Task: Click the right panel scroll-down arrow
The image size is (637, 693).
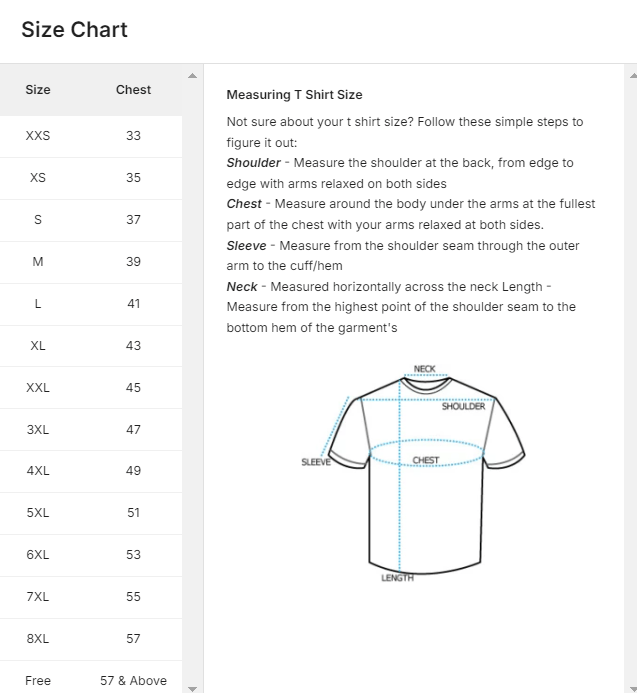Action: tap(631, 686)
